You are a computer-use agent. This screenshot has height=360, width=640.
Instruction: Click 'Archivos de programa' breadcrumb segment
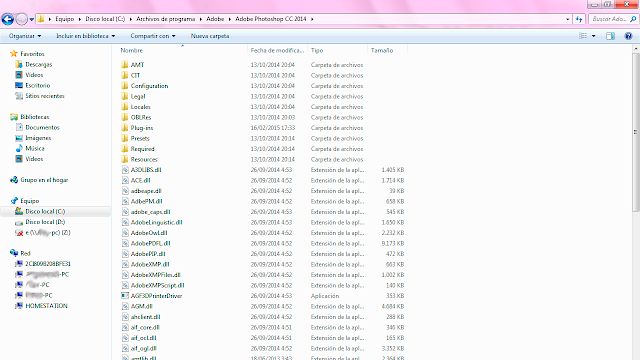tap(166, 19)
